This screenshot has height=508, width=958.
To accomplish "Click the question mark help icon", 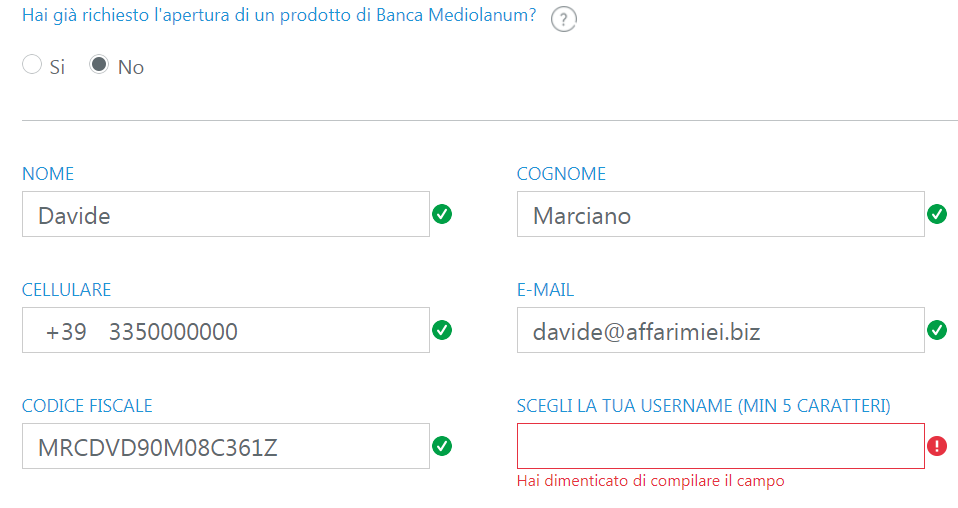I will pos(564,19).
